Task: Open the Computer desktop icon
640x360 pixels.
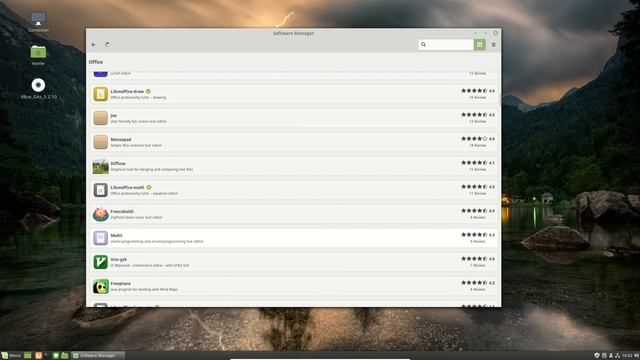Action: click(x=38, y=22)
